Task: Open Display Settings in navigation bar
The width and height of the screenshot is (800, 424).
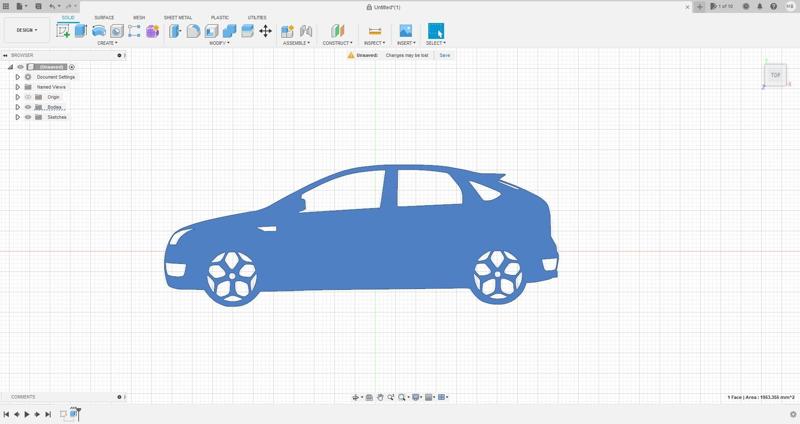Action: tap(416, 397)
